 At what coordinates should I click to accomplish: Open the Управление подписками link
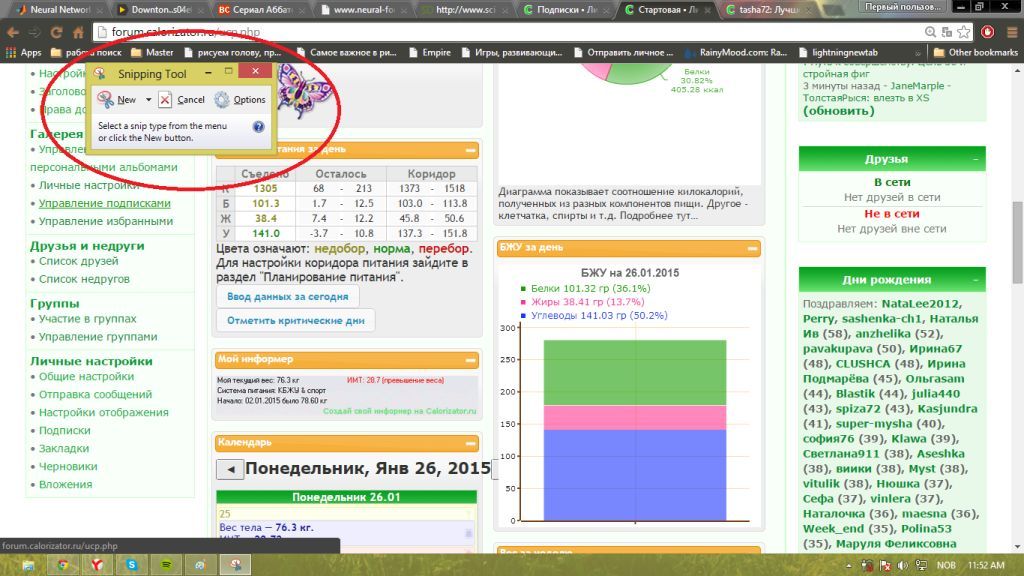(104, 203)
